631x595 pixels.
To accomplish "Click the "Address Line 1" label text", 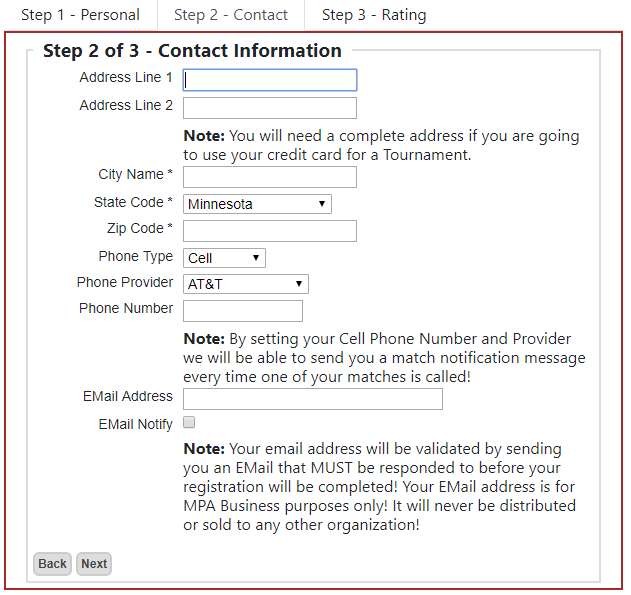I will (126, 78).
